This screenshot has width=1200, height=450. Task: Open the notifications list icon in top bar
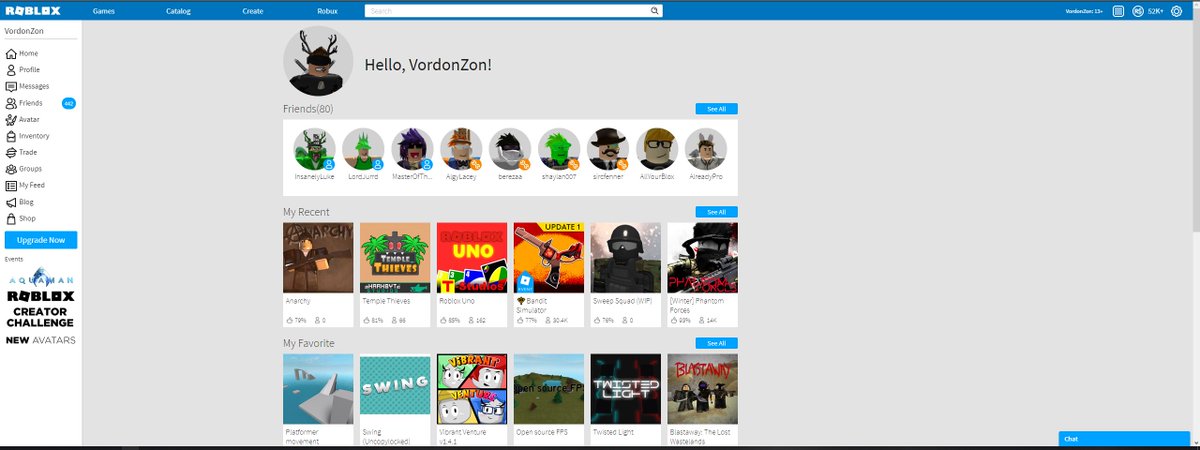pos(1118,11)
